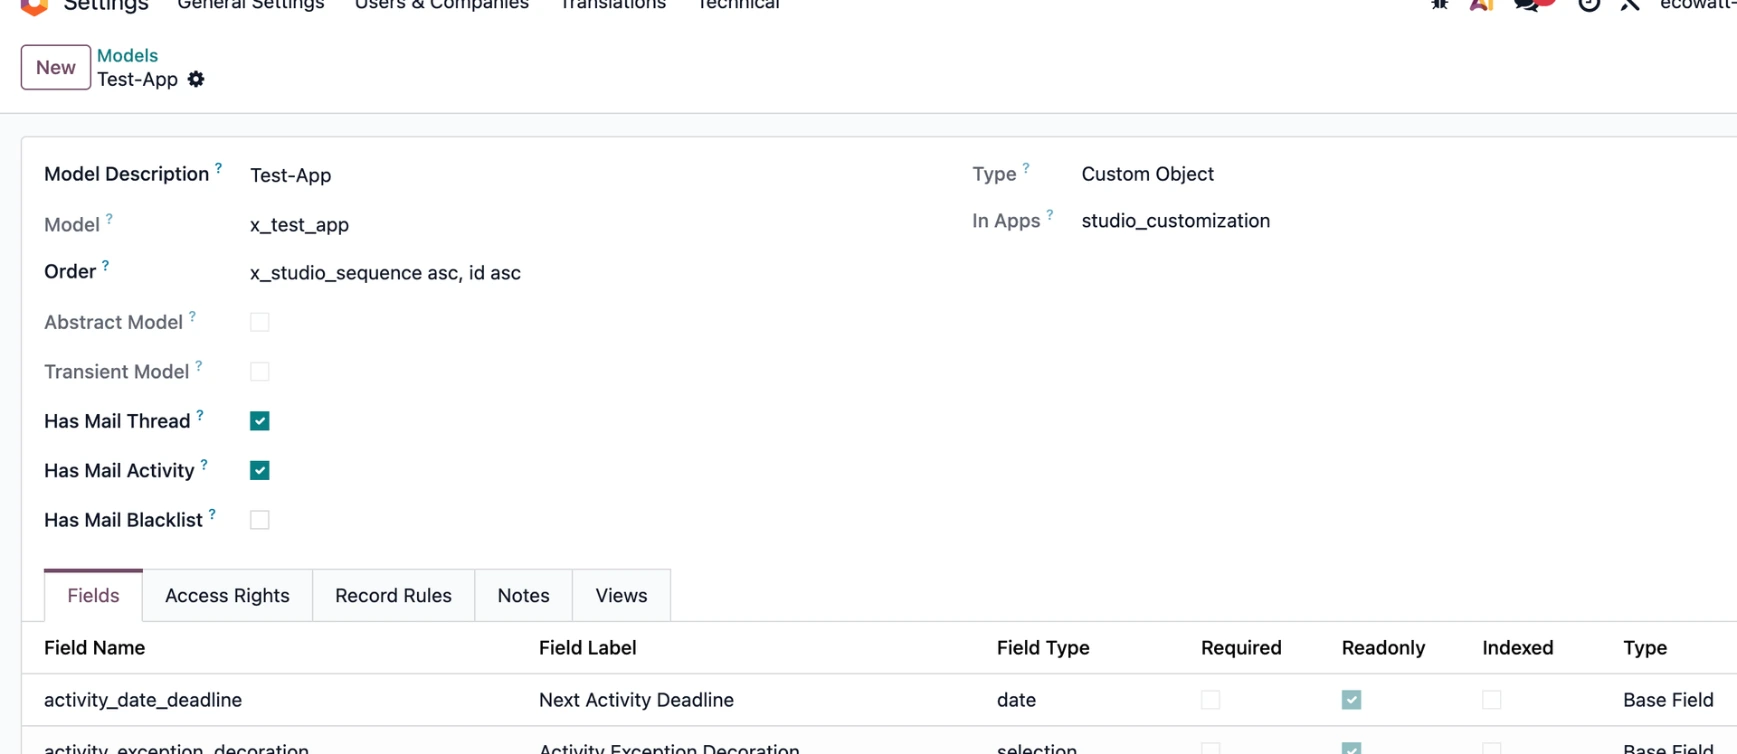1737x754 pixels.
Task: Sort by the Field Label column header
Action: click(587, 648)
